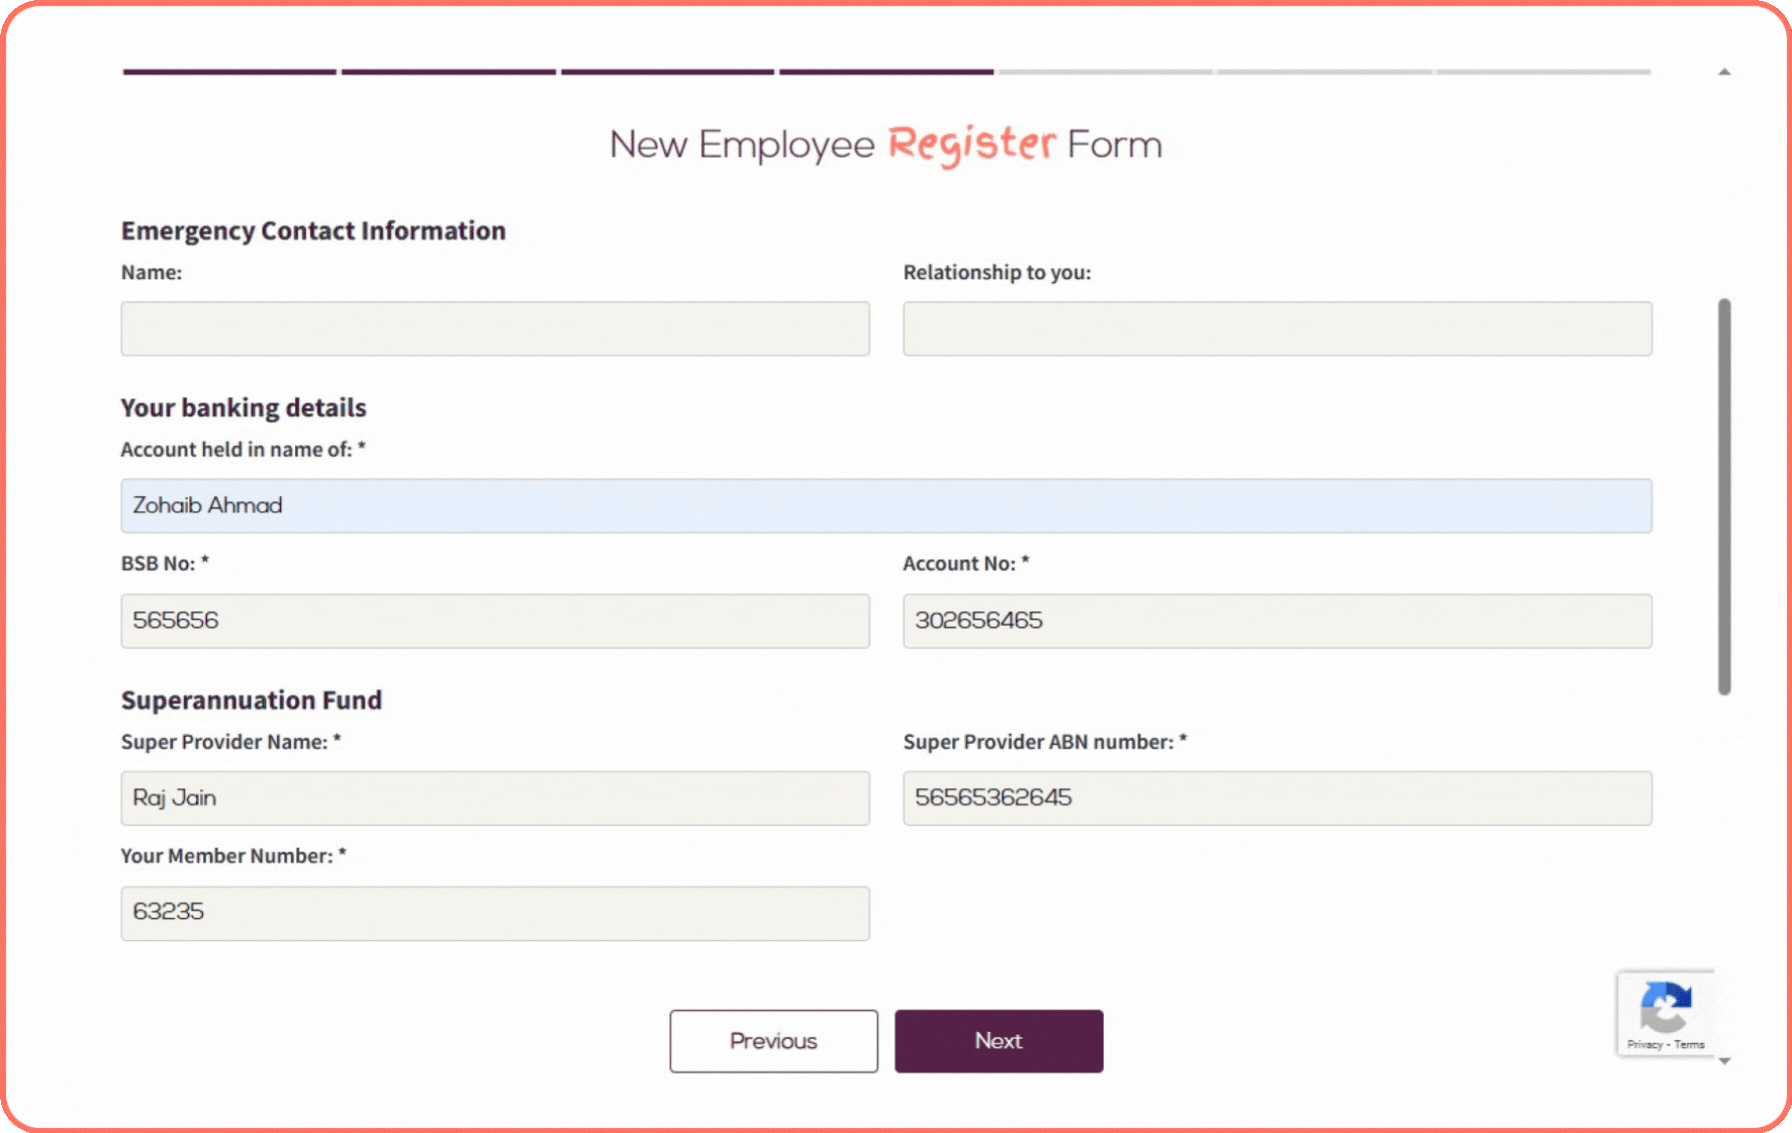The height and width of the screenshot is (1133, 1792).
Task: Click the New Employee Register Form title
Action: (x=885, y=144)
